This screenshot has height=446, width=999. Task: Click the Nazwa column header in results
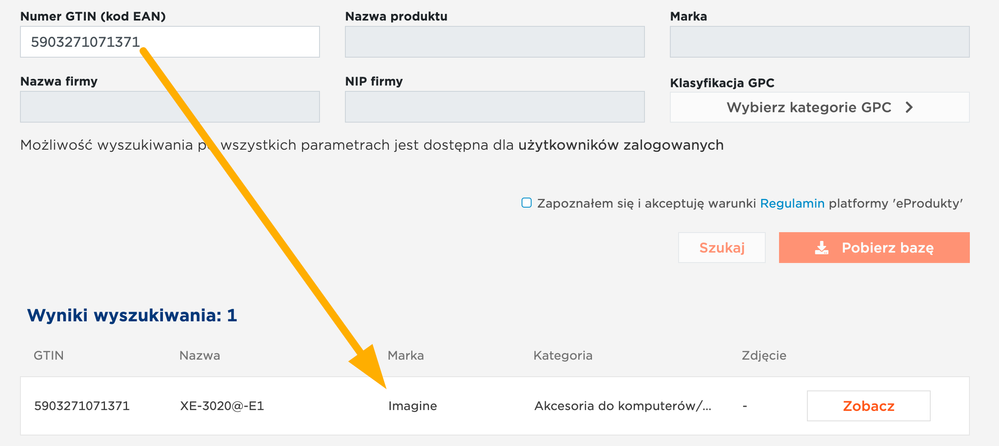coord(199,356)
